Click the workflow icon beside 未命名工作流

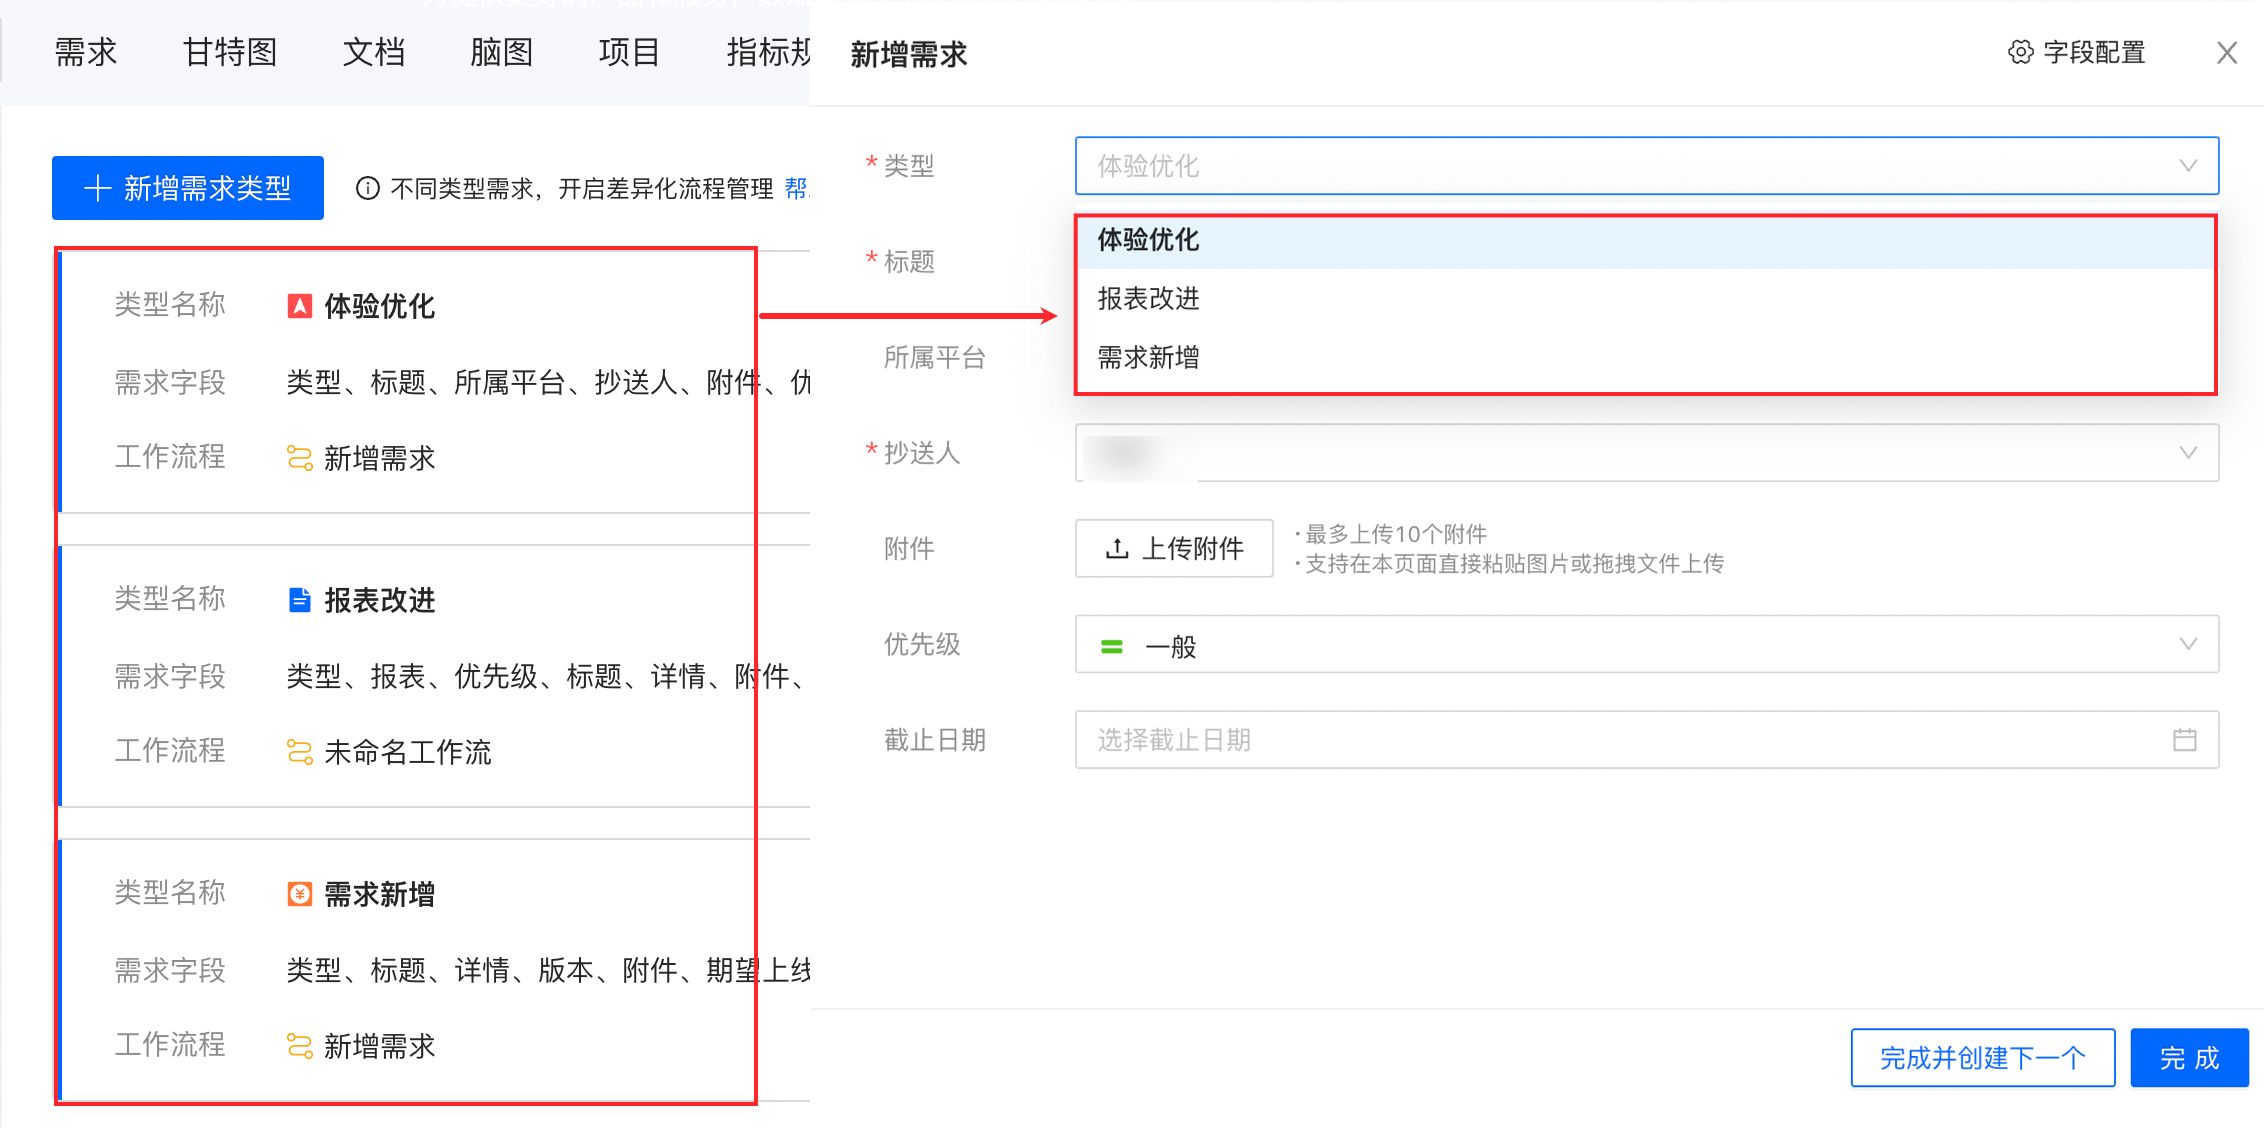[299, 752]
